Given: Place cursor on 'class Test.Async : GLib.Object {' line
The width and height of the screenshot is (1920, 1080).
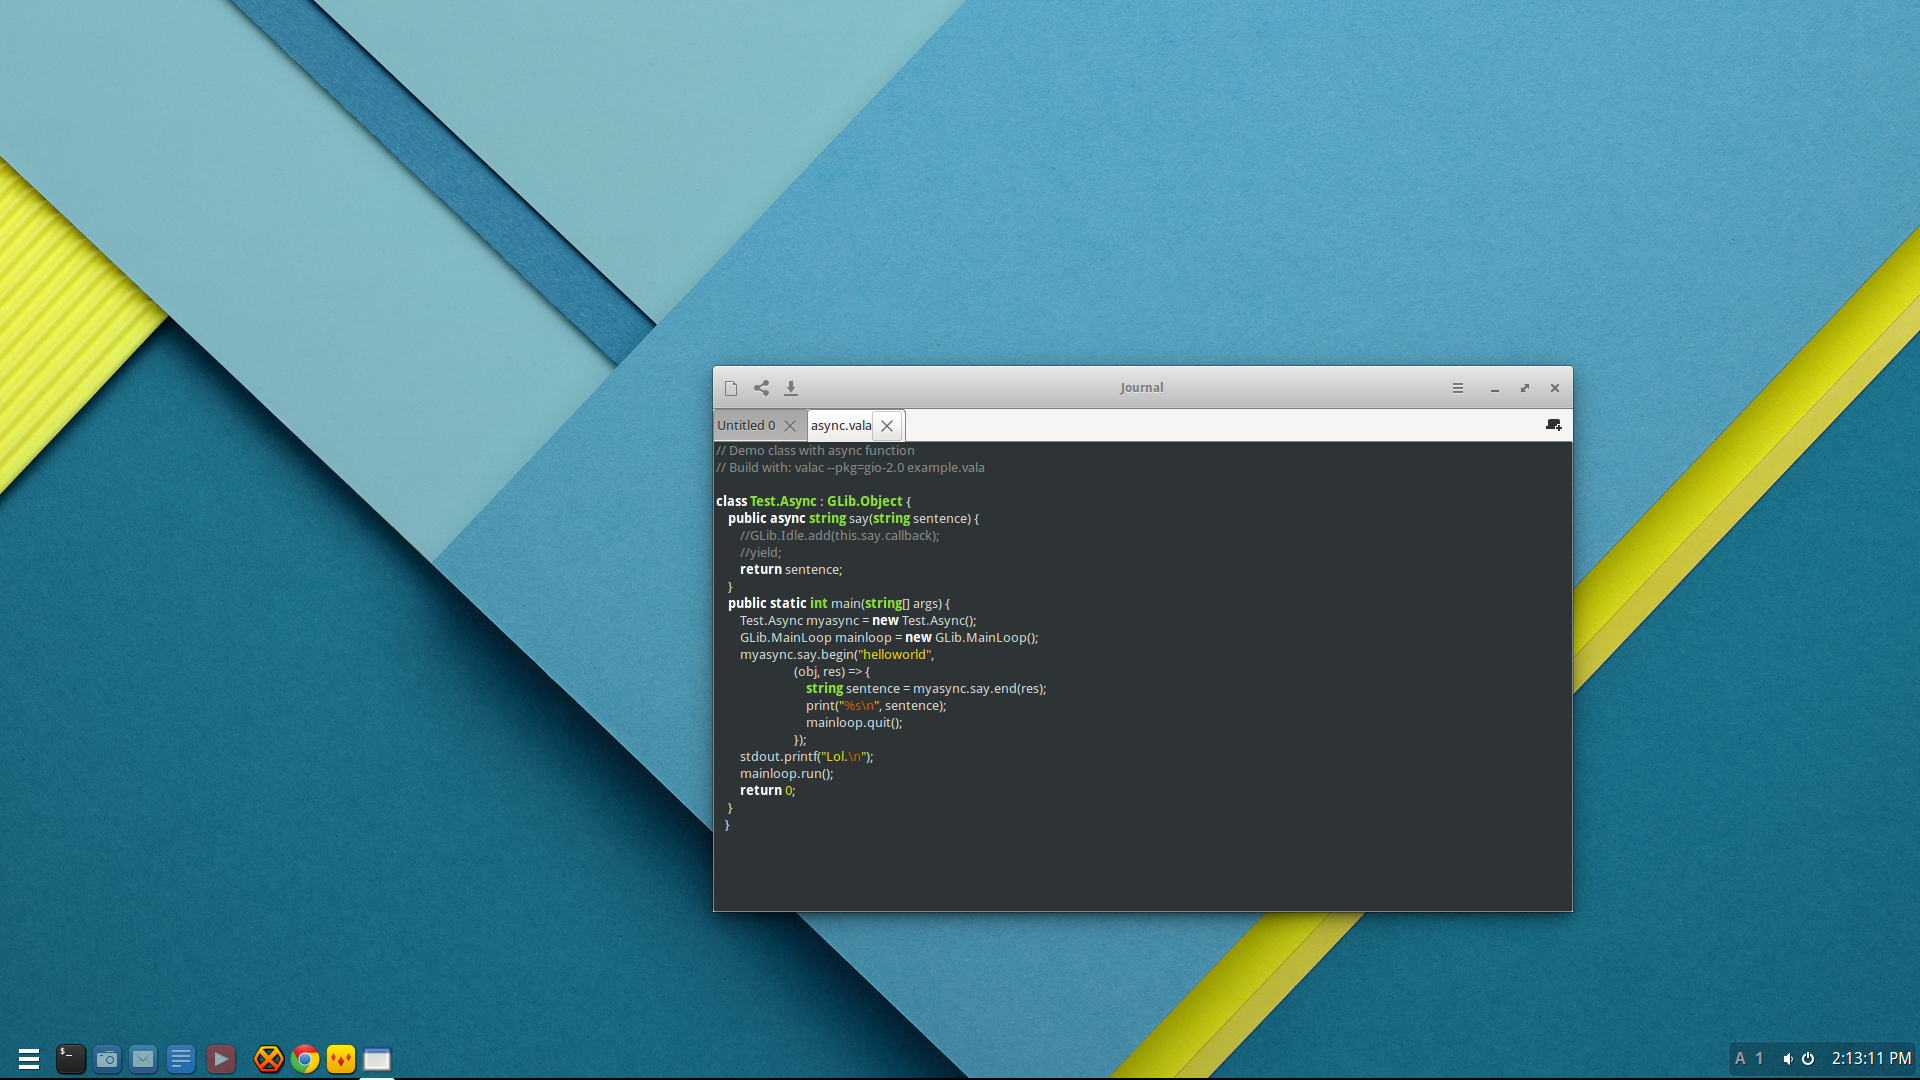Looking at the screenshot, I should 813,502.
